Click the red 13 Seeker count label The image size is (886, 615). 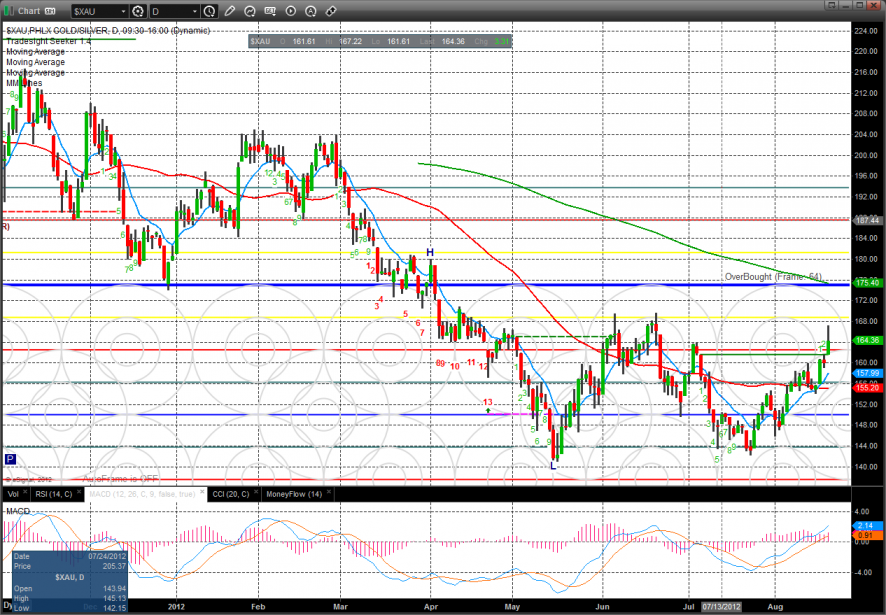pos(488,402)
